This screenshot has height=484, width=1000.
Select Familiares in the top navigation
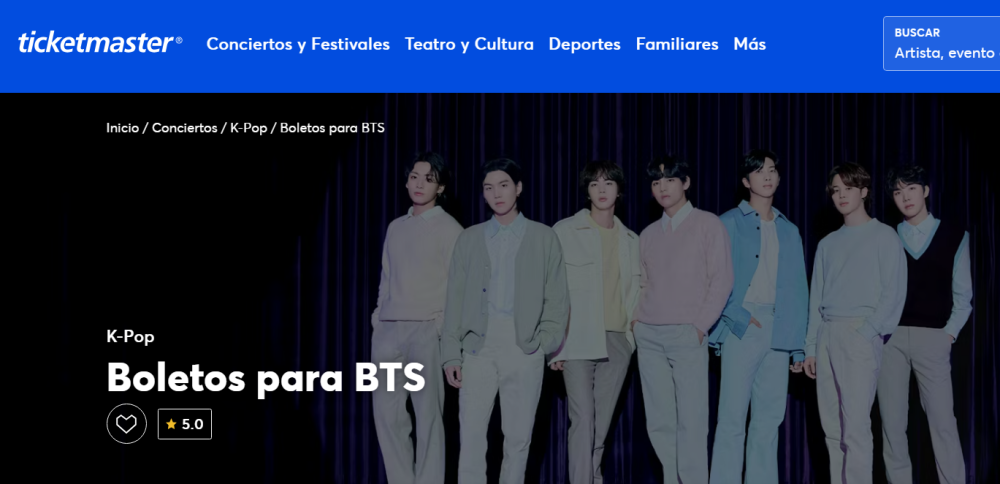677,44
